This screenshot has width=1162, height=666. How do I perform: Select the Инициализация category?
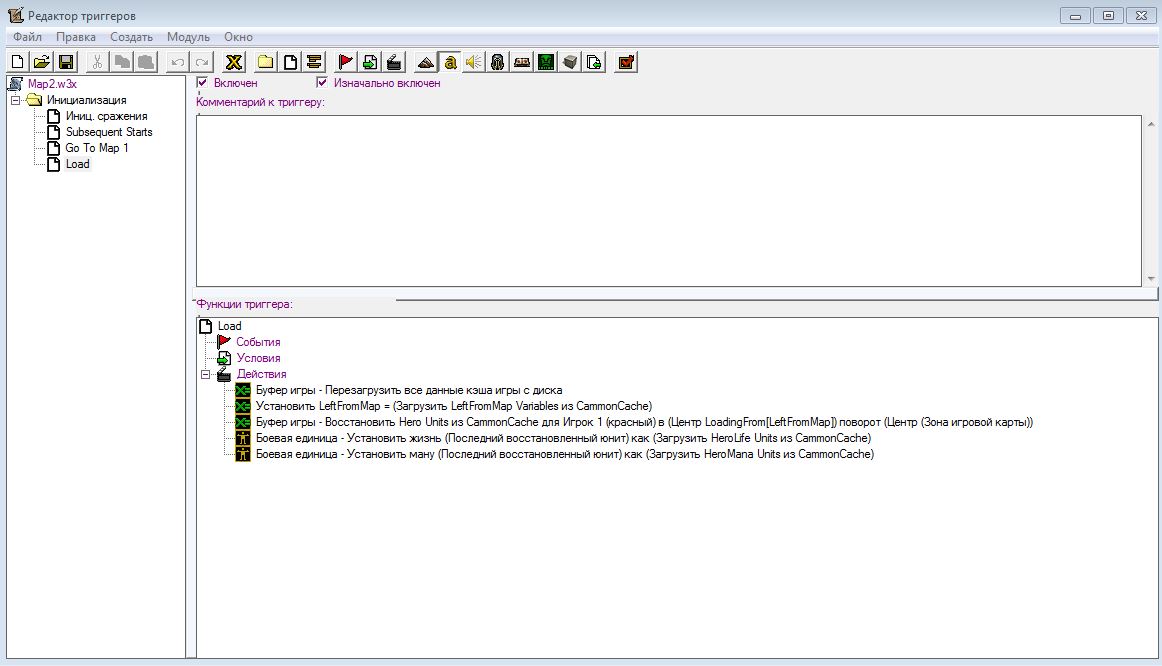tap(87, 100)
